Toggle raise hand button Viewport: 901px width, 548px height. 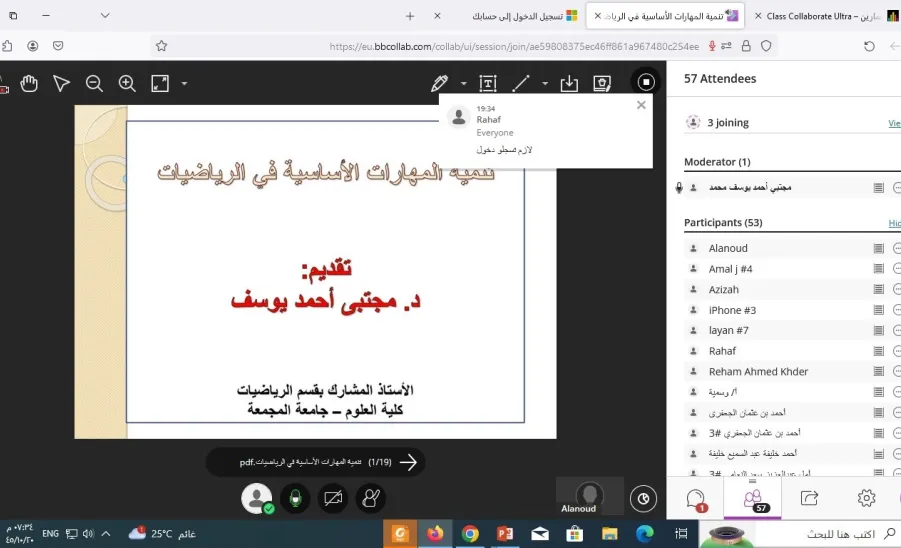(x=371, y=498)
